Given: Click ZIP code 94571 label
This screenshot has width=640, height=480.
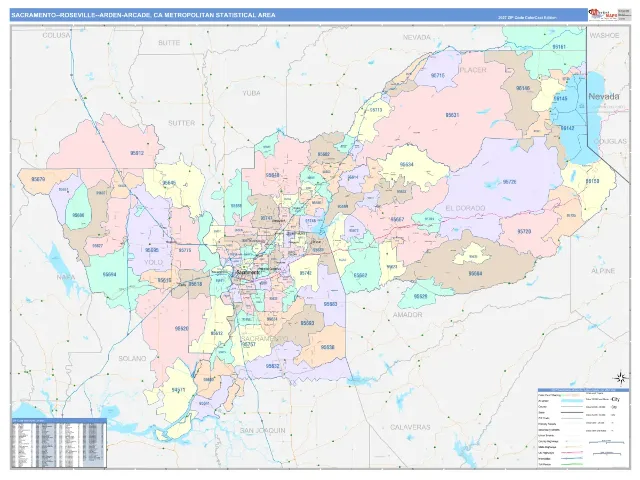Looking at the screenshot, I should tap(178, 390).
